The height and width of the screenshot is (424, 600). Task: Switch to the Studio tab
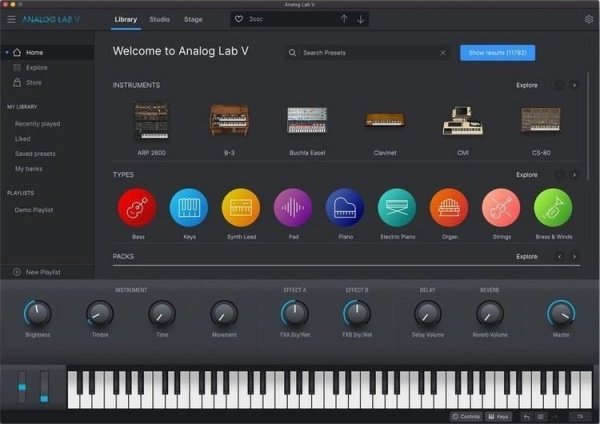(159, 19)
